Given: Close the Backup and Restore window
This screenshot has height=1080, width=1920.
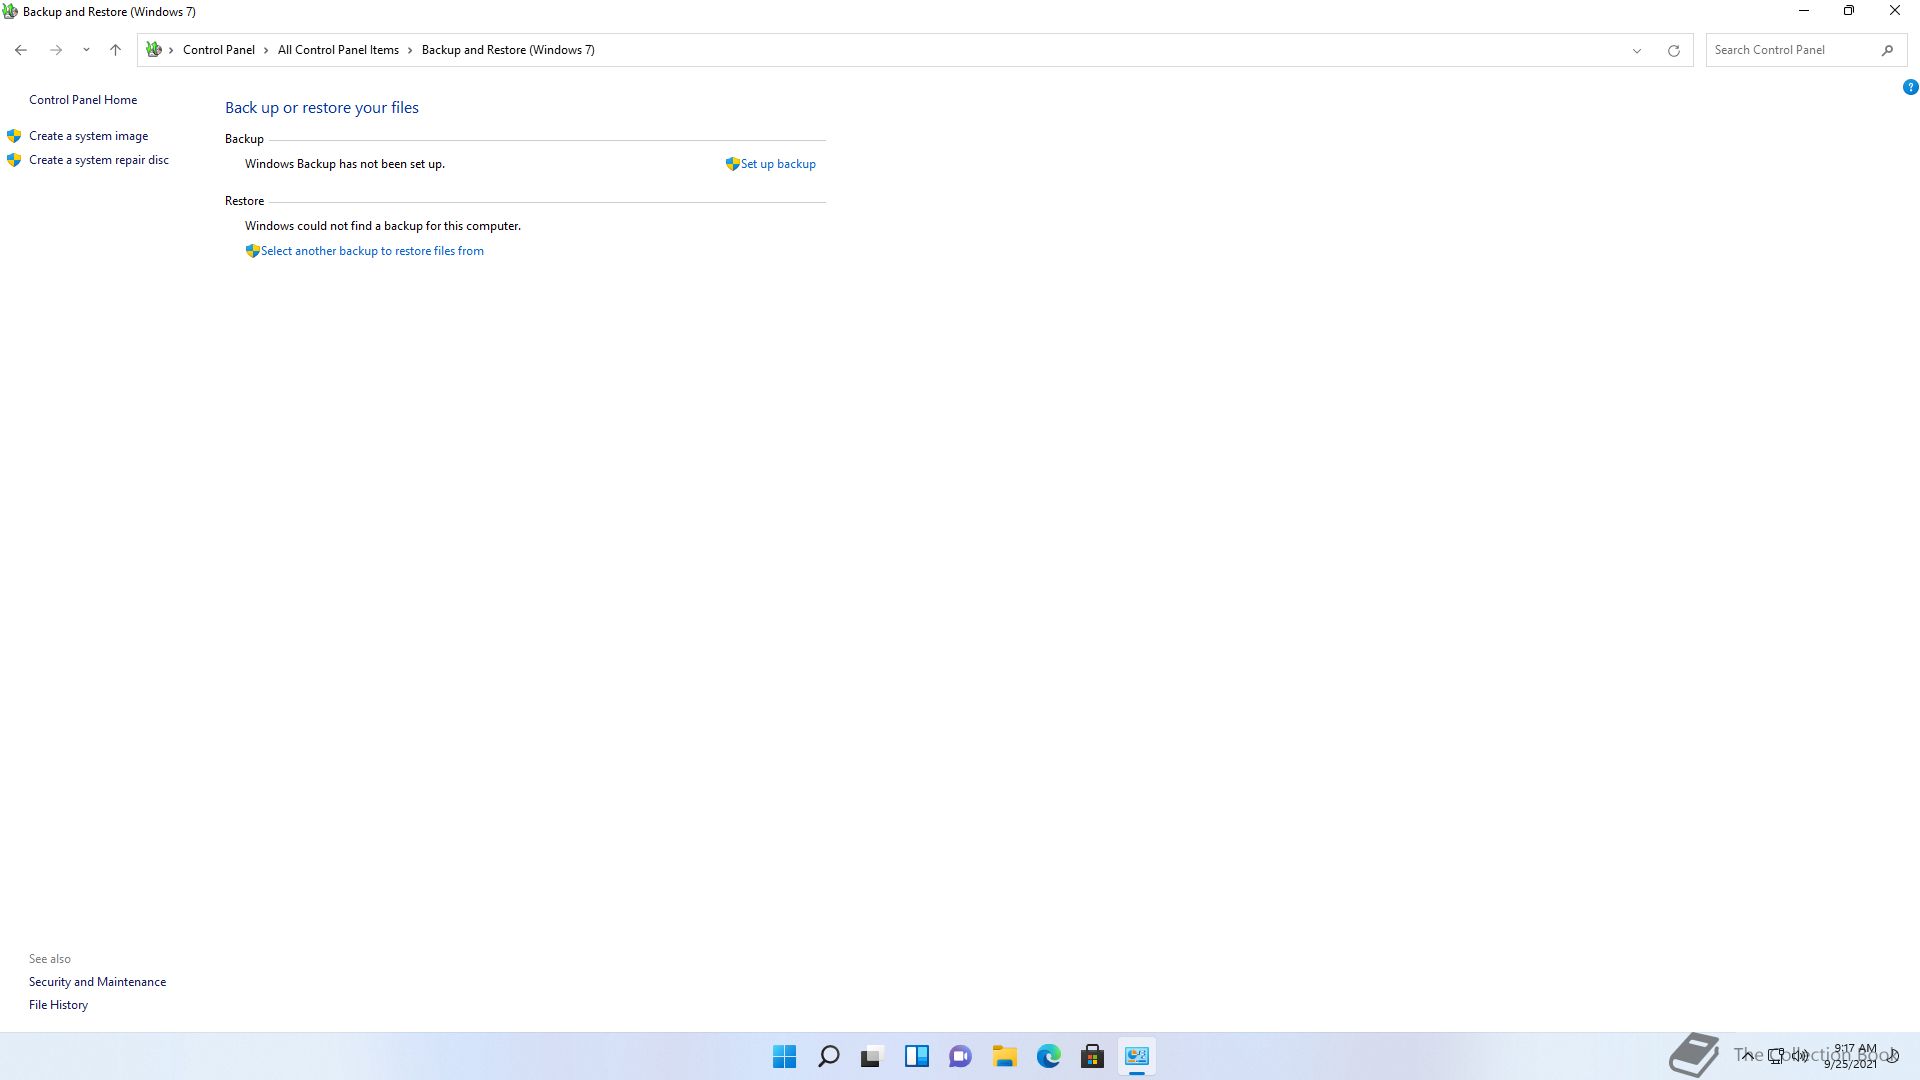Looking at the screenshot, I should pyautogui.click(x=1895, y=11).
